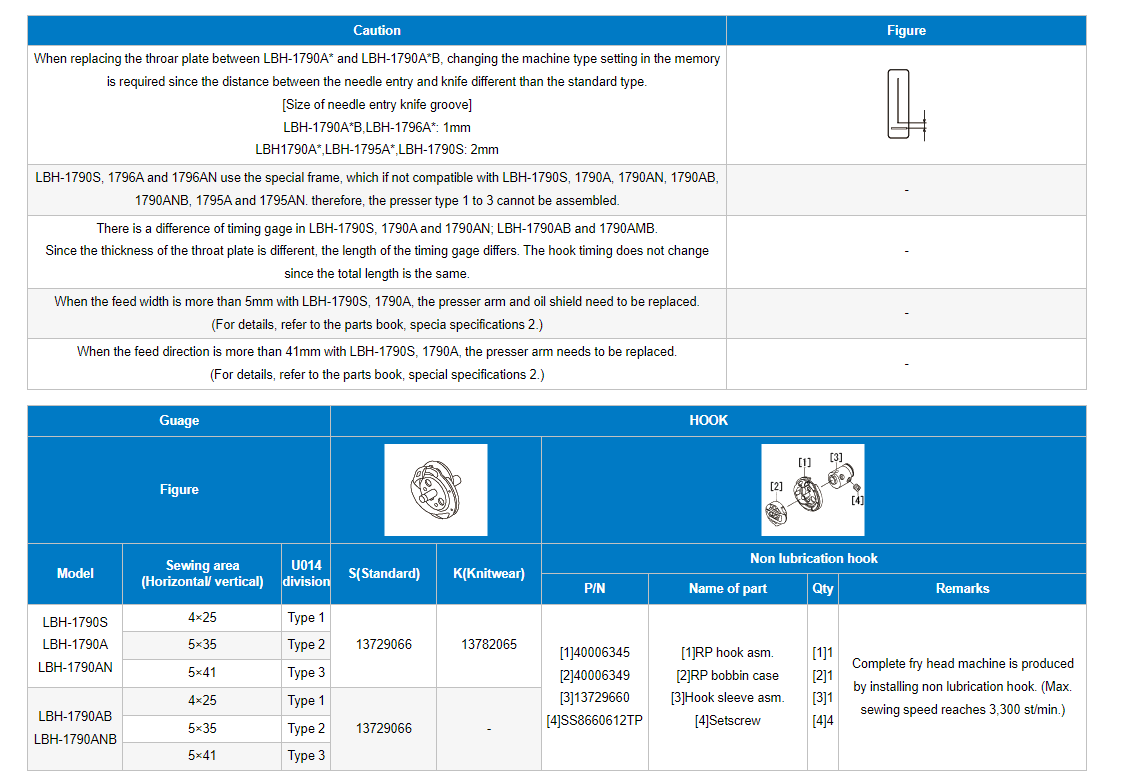This screenshot has height=784, width=1142.
Task: Click the Caution column header
Action: (377, 31)
